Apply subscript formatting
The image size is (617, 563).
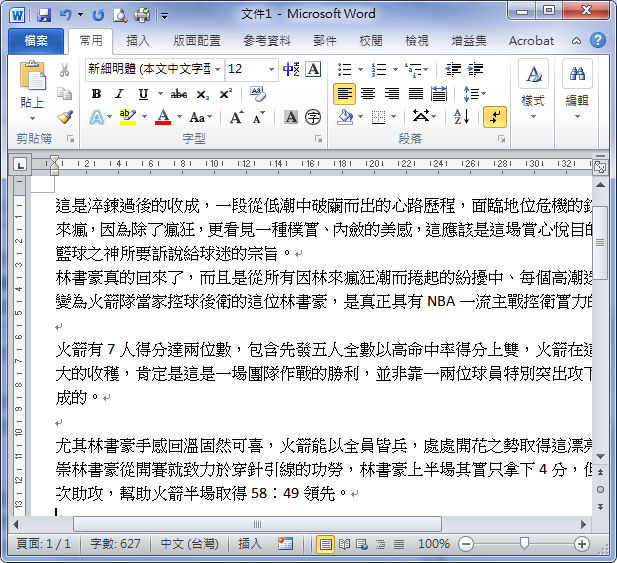203,94
